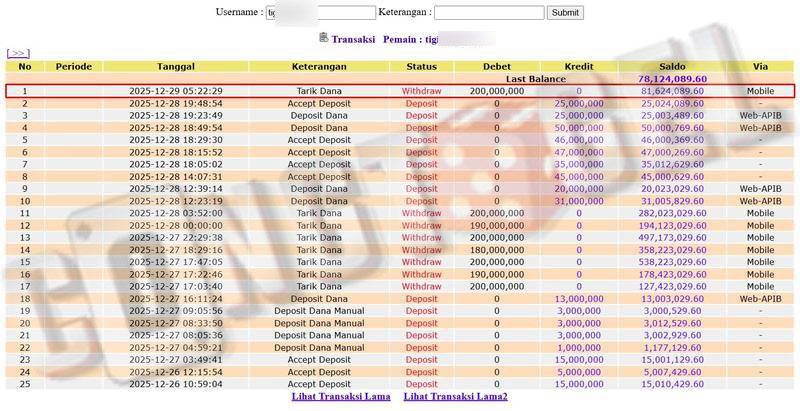Select the Last Balance value 78,124,089.60

tap(671, 78)
